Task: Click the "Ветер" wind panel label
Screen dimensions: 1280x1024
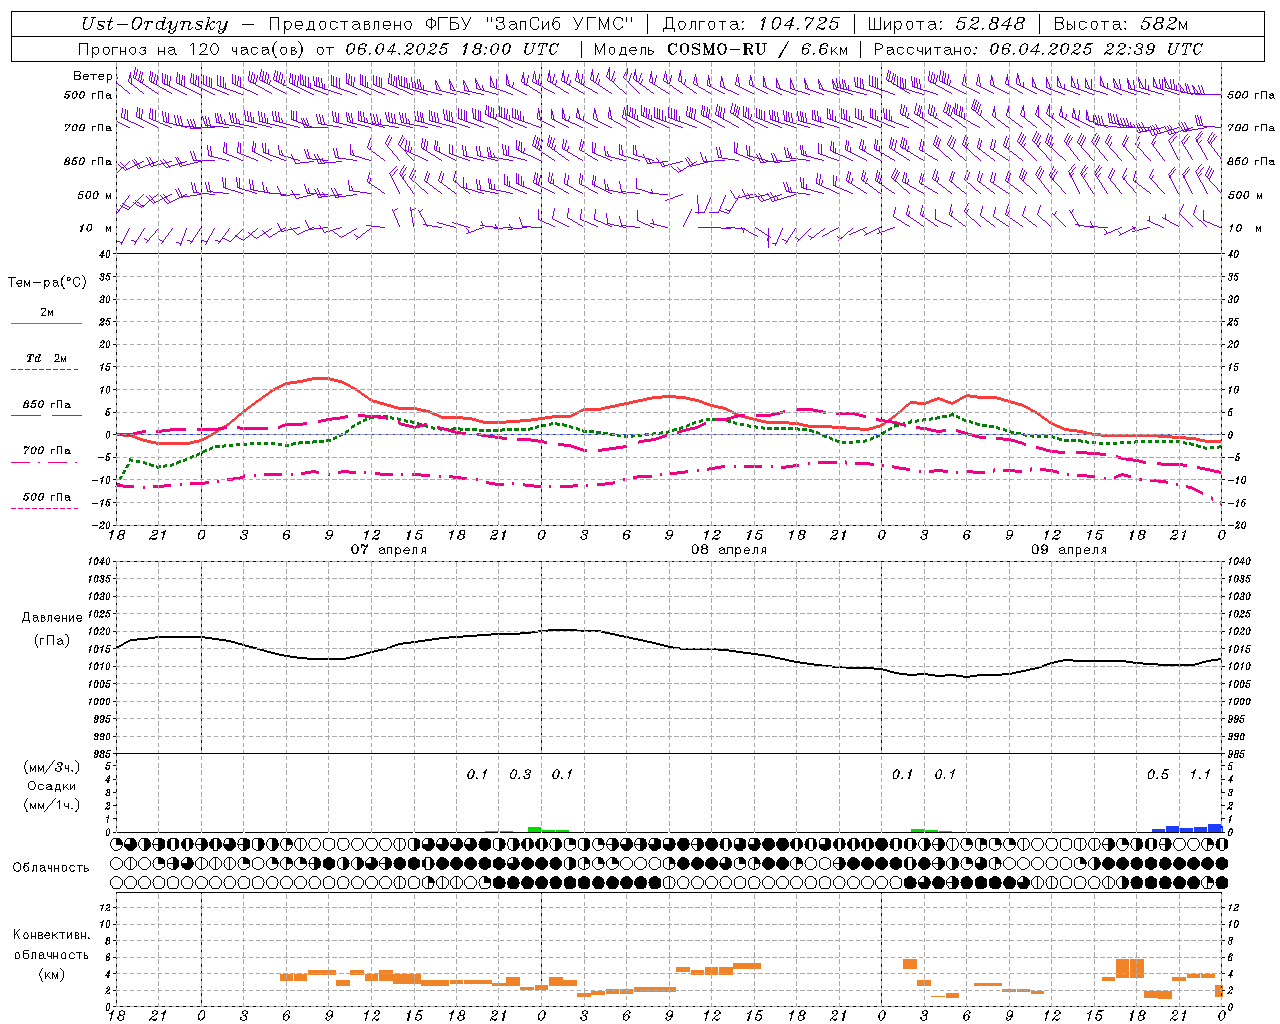Action: (x=92, y=76)
